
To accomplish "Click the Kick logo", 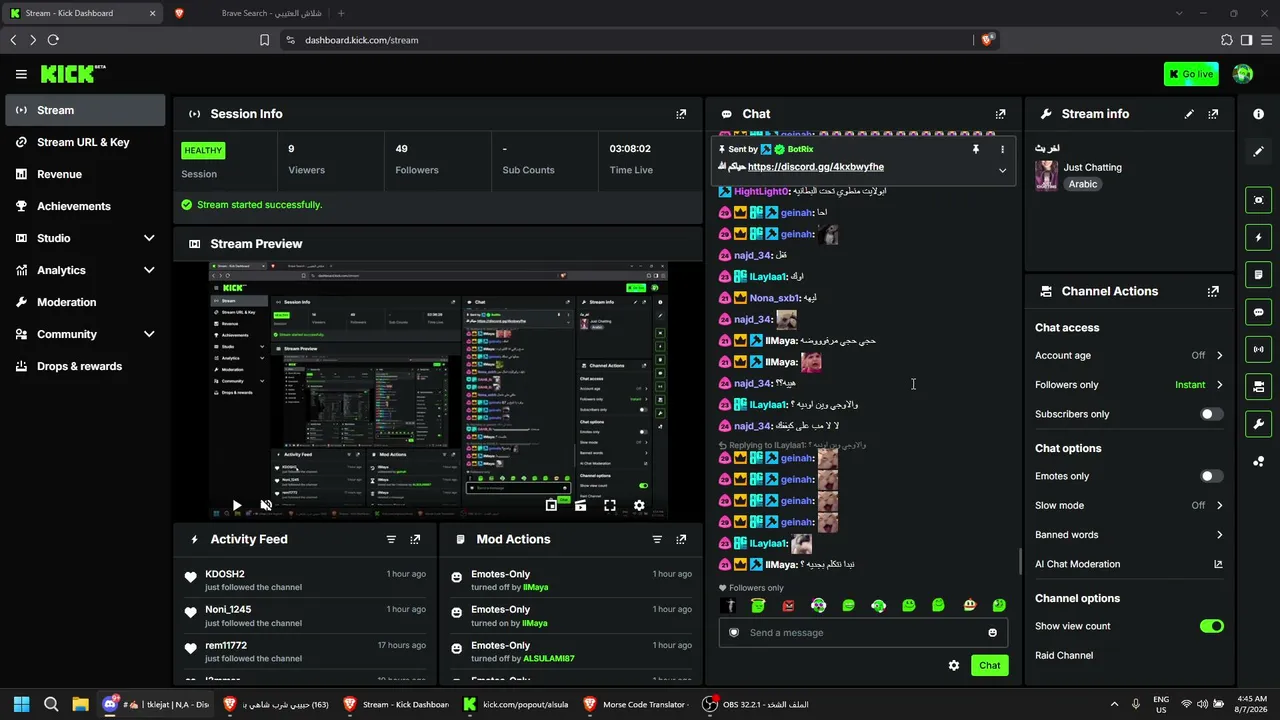I will [72, 74].
